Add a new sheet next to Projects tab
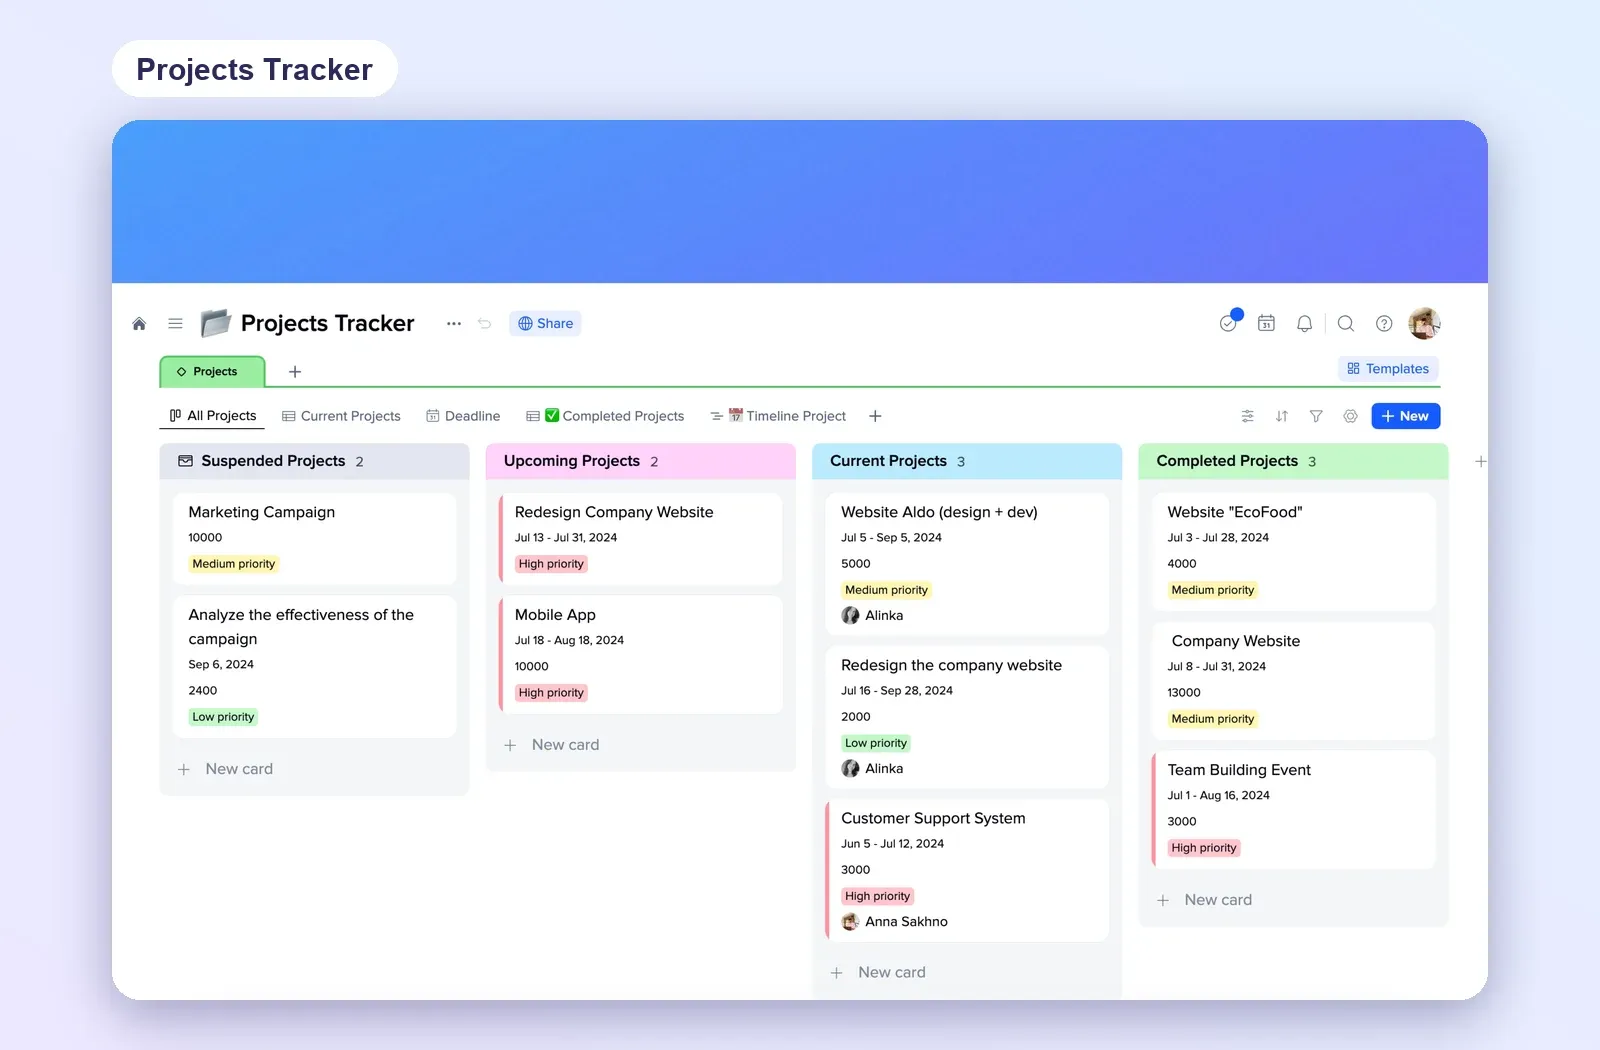1600x1050 pixels. click(295, 372)
